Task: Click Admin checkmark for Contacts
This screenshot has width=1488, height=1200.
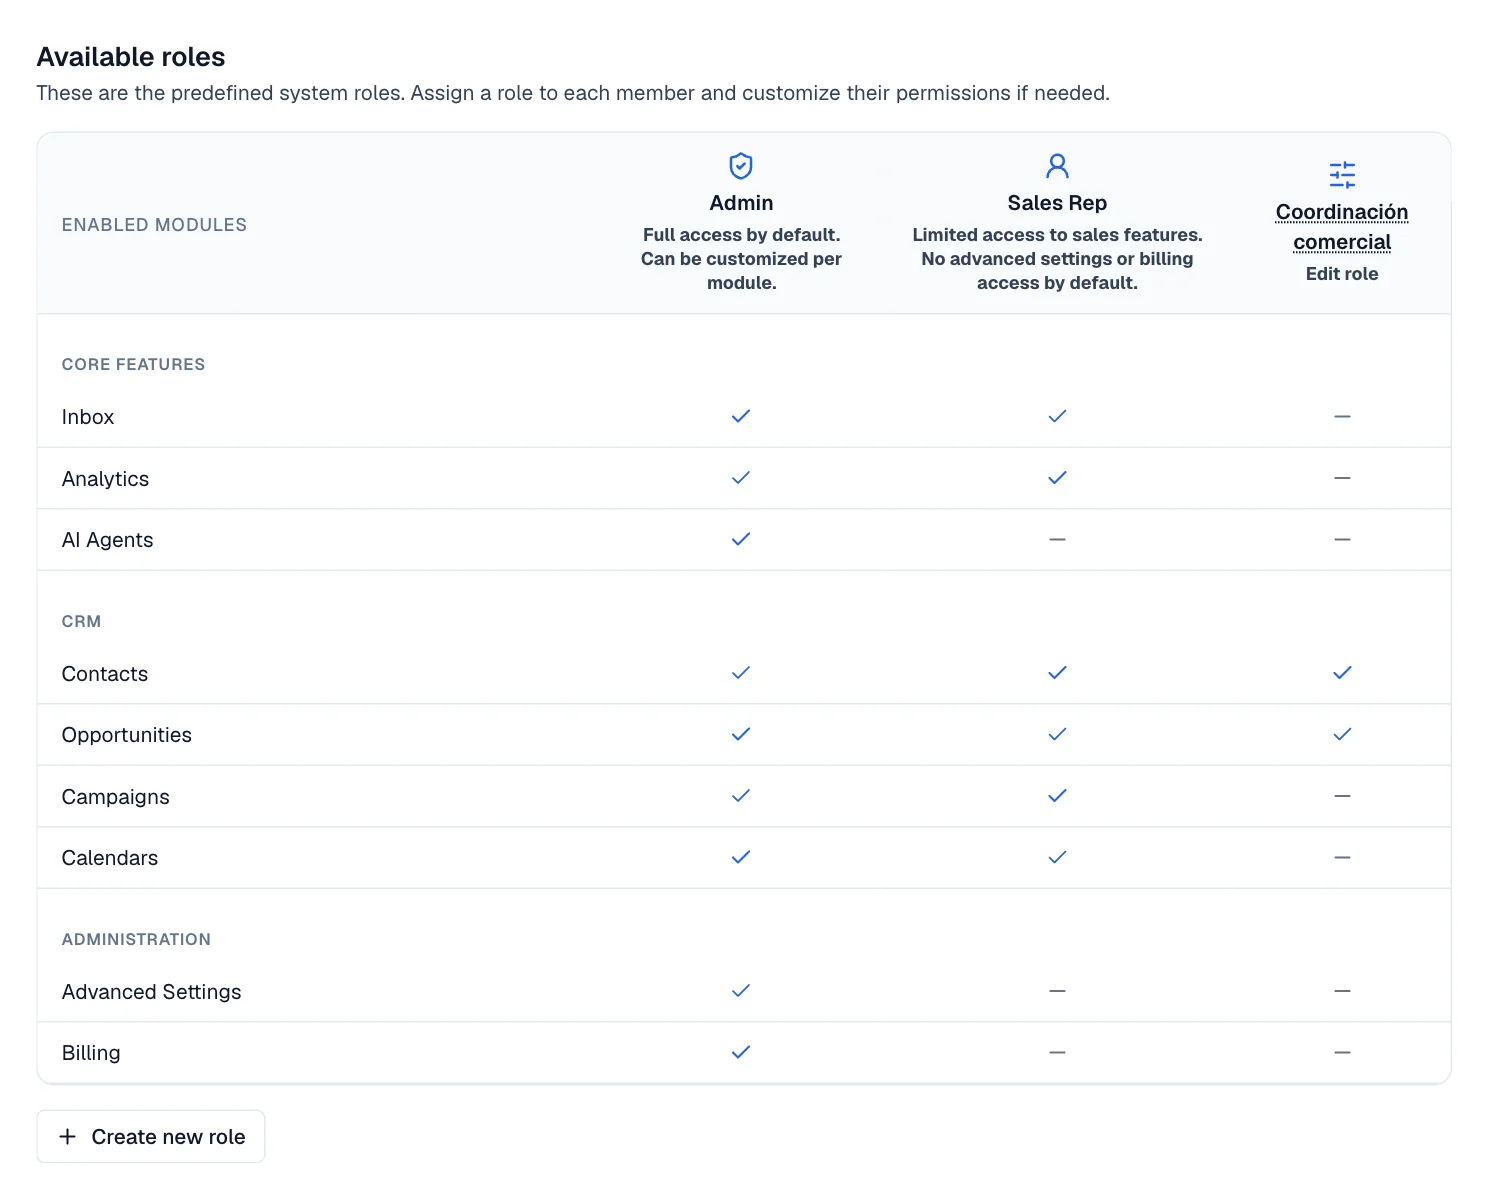Action: pyautogui.click(x=741, y=673)
